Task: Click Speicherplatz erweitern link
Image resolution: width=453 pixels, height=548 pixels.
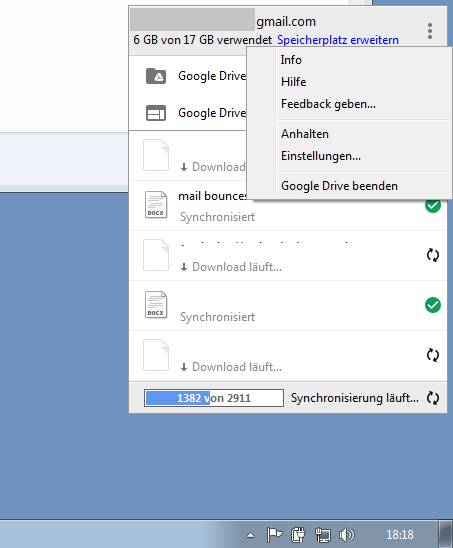Action: tap(338, 40)
